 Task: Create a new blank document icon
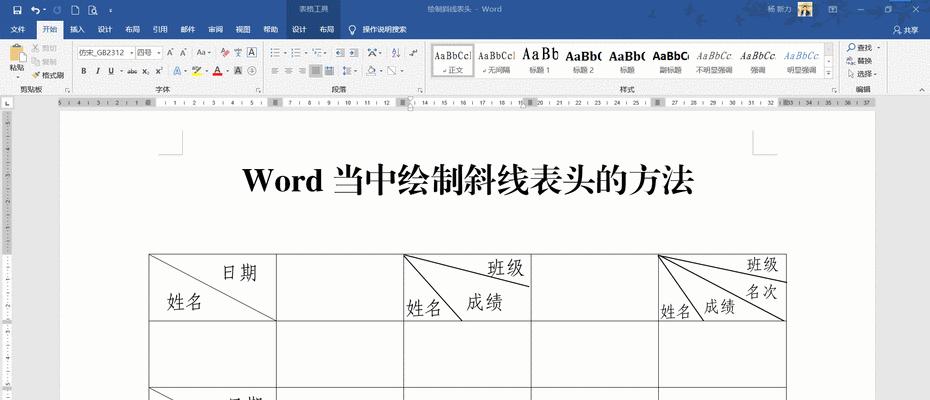pyautogui.click(x=75, y=9)
